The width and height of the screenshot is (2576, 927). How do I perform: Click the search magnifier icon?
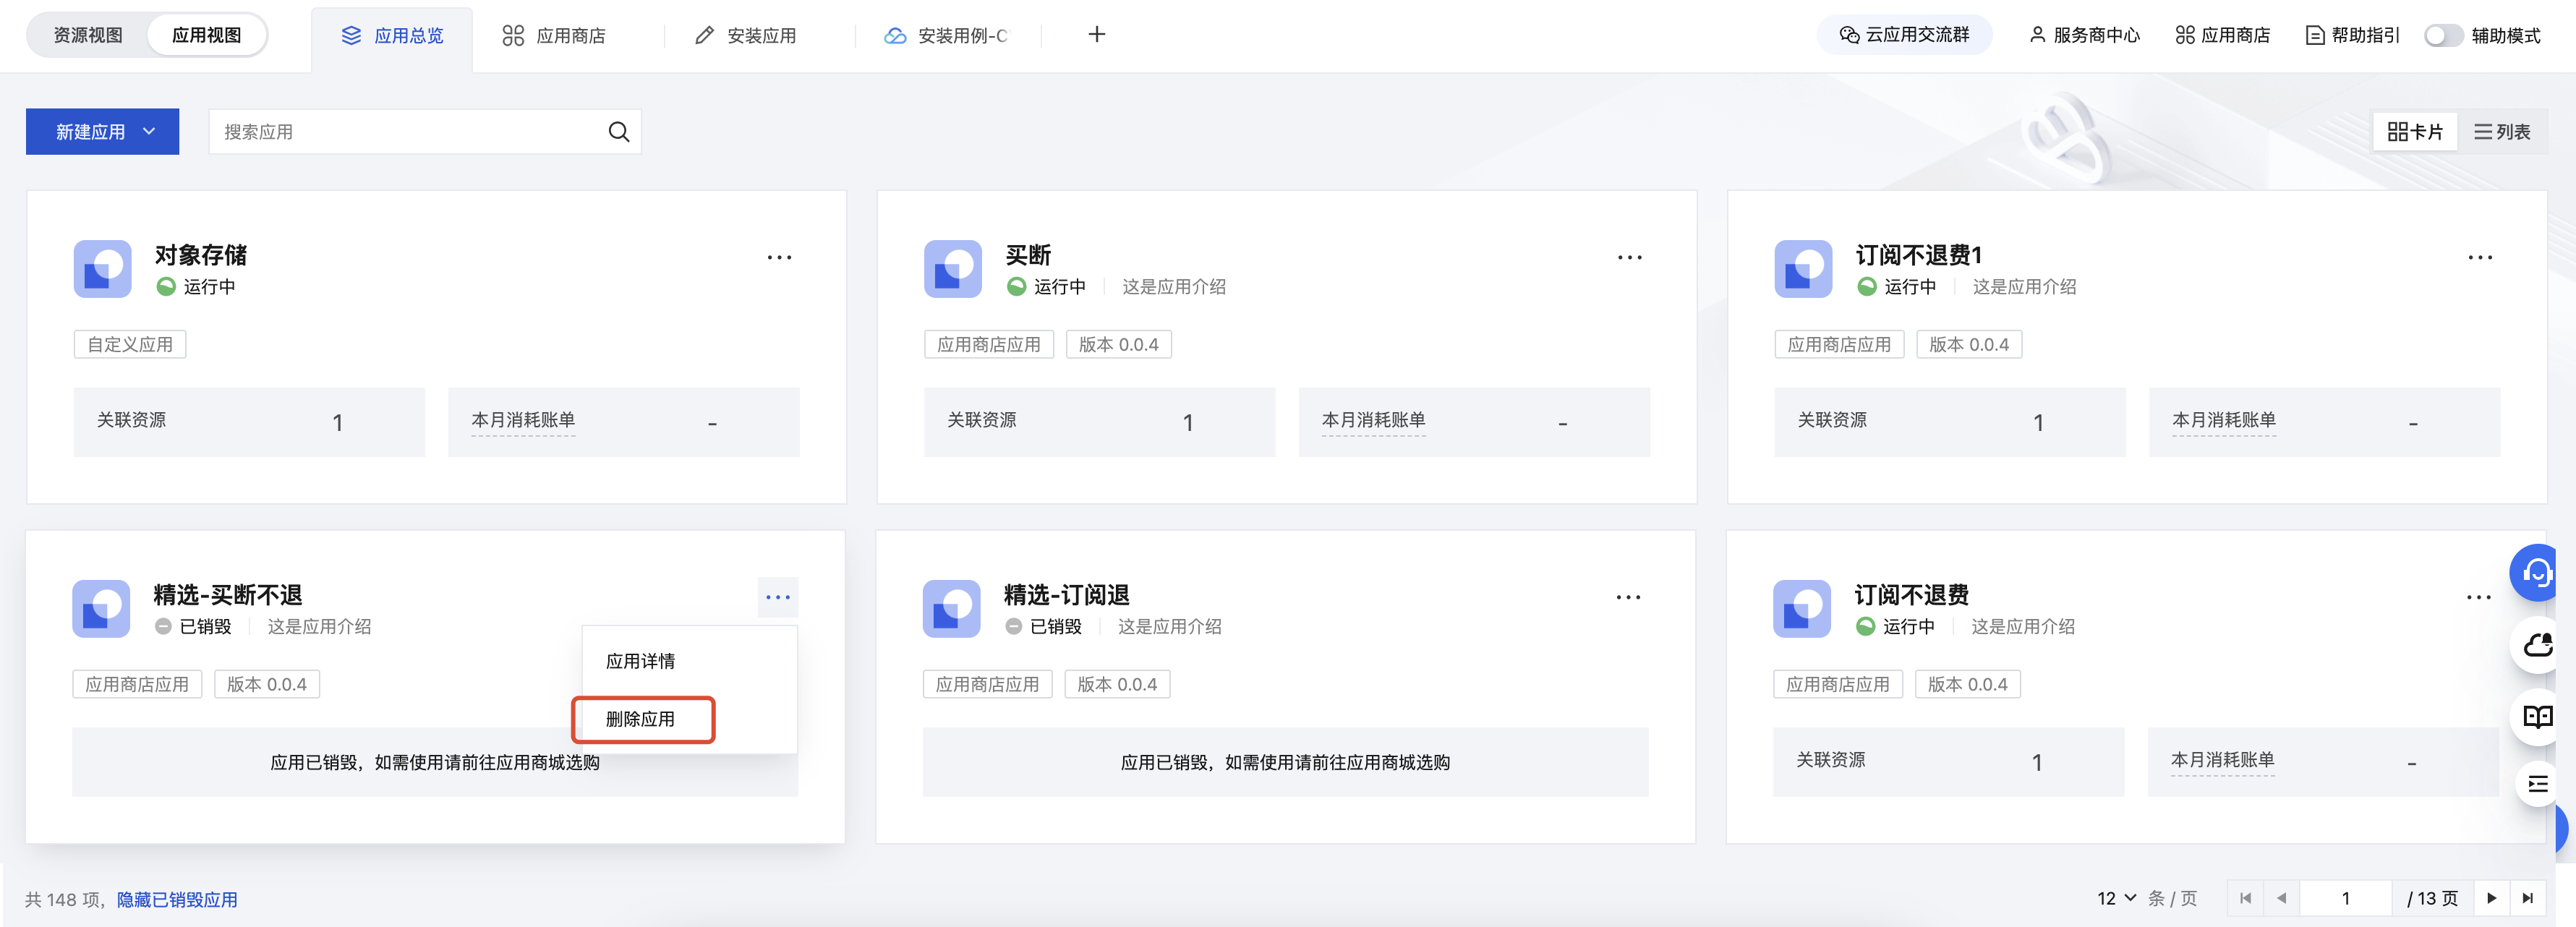tap(618, 132)
